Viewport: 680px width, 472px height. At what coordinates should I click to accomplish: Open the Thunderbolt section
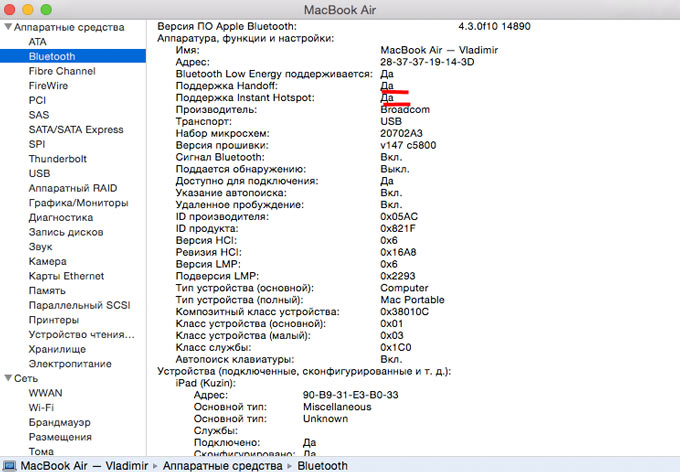[x=58, y=159]
